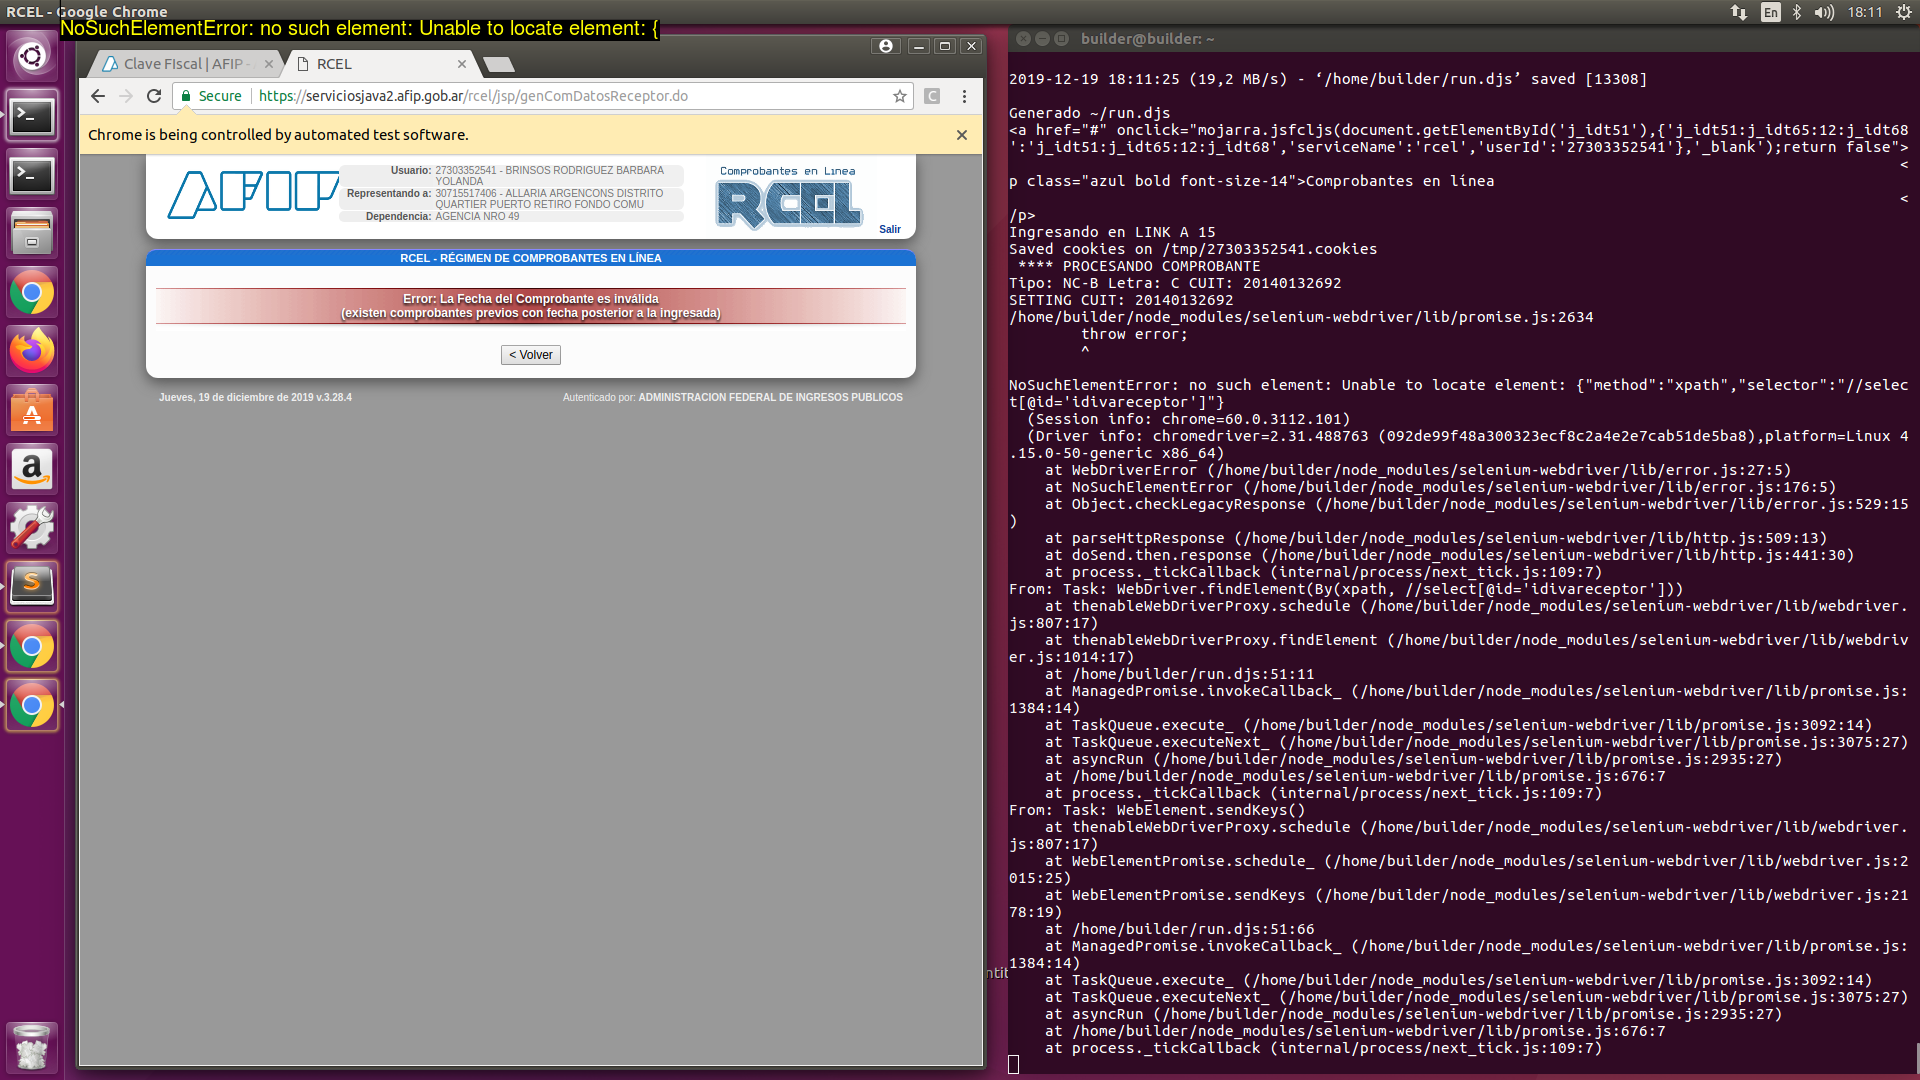This screenshot has width=1920, height=1080.
Task: Go forward in Chrome navigation
Action: (126, 96)
